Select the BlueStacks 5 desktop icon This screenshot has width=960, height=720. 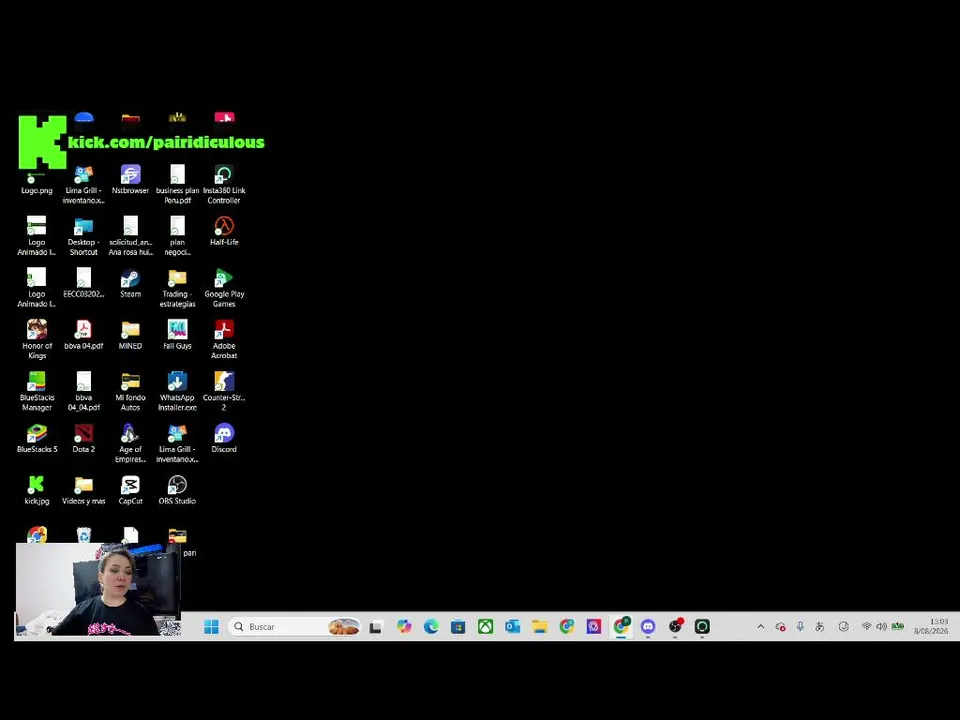click(37, 438)
